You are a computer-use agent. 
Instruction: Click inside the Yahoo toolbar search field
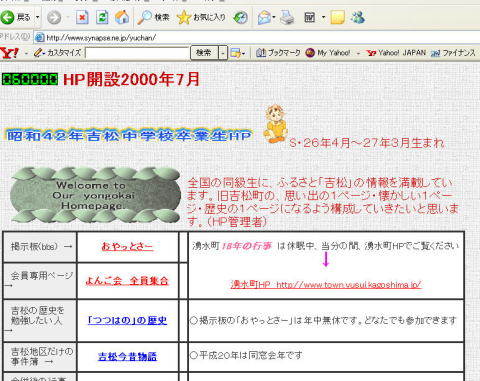137,53
